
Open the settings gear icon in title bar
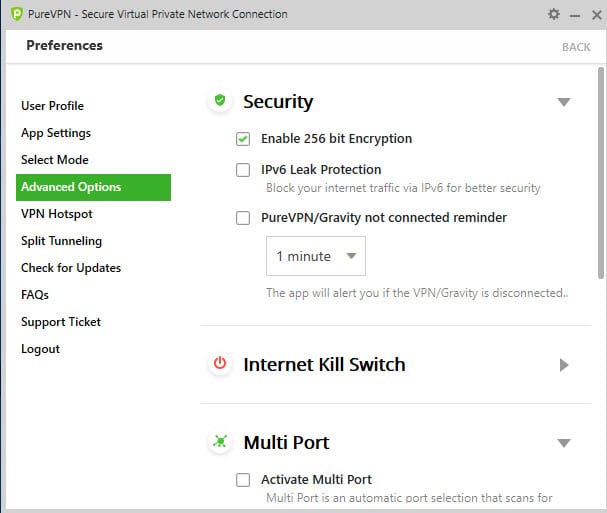pyautogui.click(x=555, y=14)
